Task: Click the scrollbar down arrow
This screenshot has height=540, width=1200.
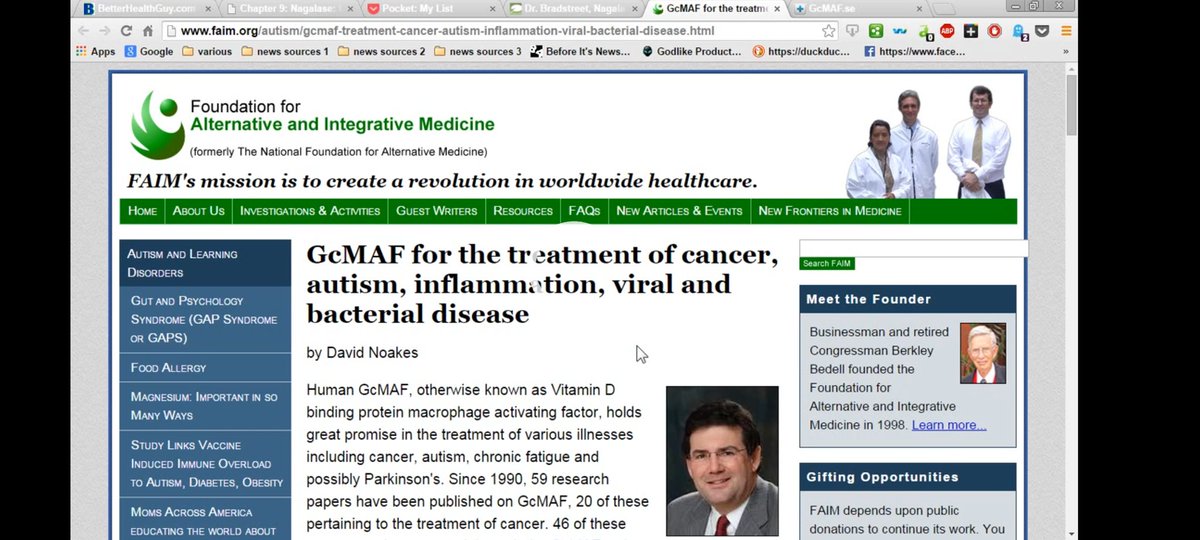Action: 1072,533
